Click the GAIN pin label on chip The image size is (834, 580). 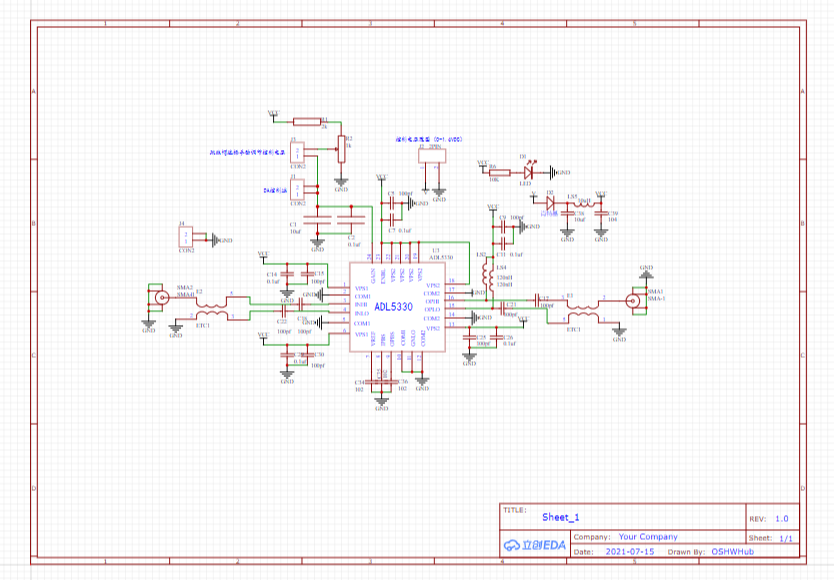(373, 276)
